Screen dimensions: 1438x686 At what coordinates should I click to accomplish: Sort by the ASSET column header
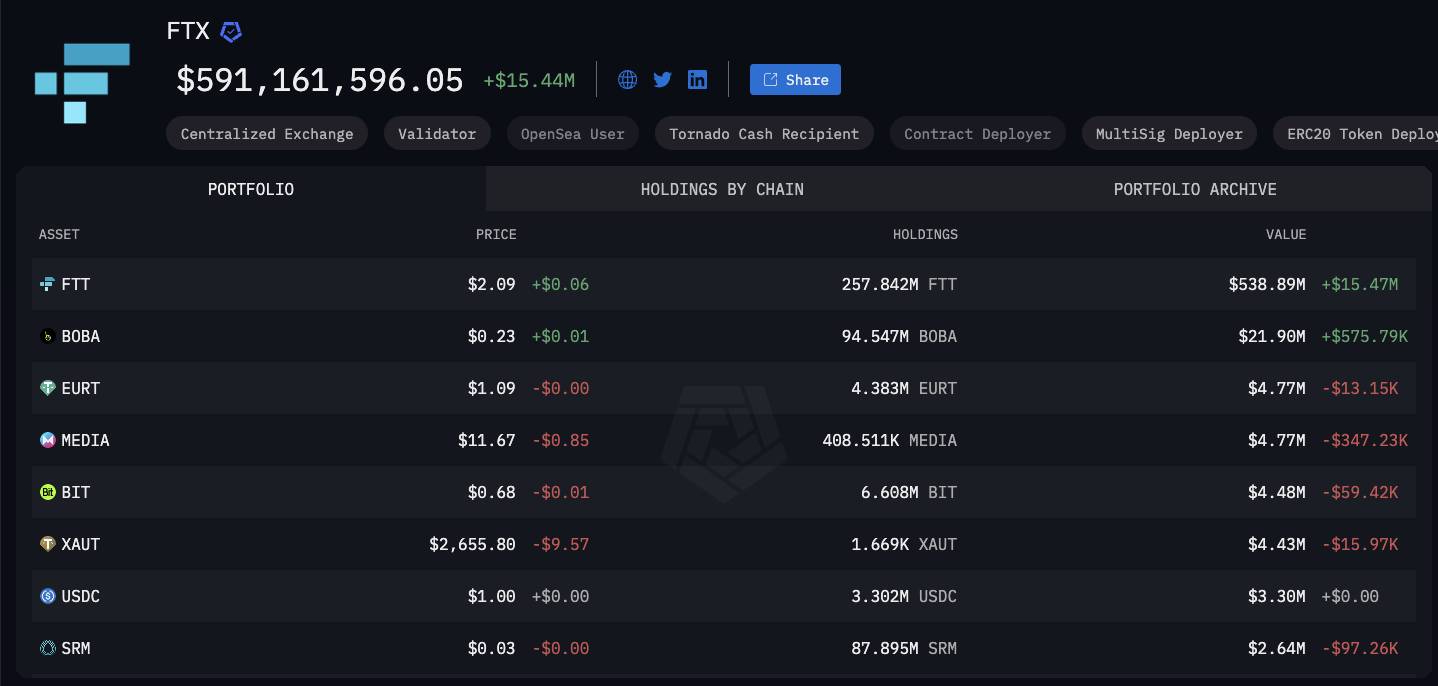[59, 234]
